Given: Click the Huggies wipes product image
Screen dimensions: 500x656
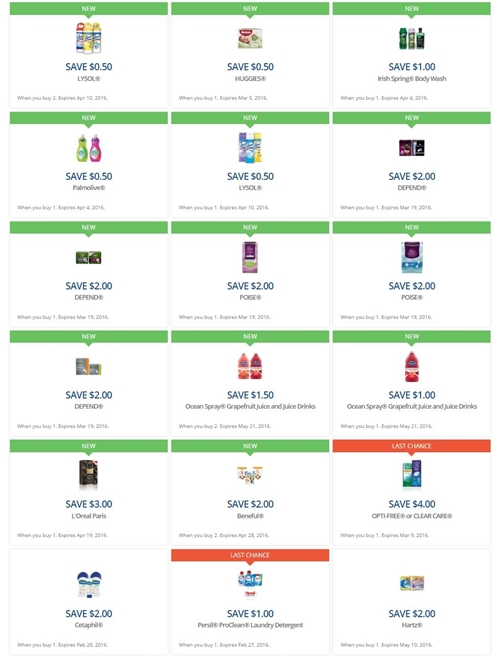Looking at the screenshot, I should [250, 38].
